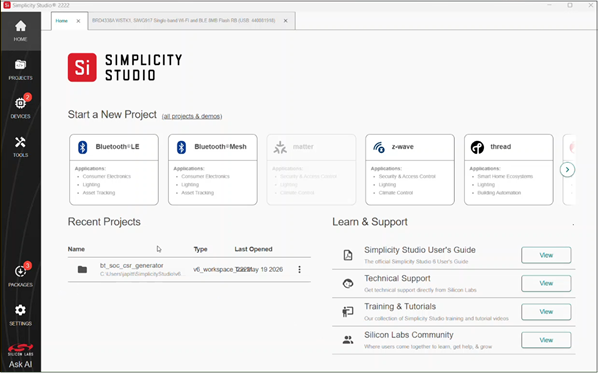
Task: Click Silicon Labs Community title text
Action: click(408, 335)
